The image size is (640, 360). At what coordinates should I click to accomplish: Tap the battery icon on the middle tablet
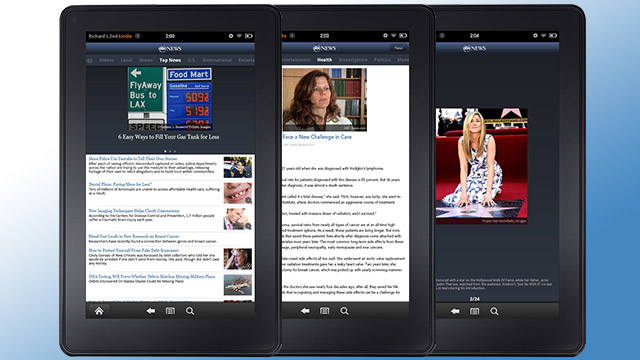(403, 36)
